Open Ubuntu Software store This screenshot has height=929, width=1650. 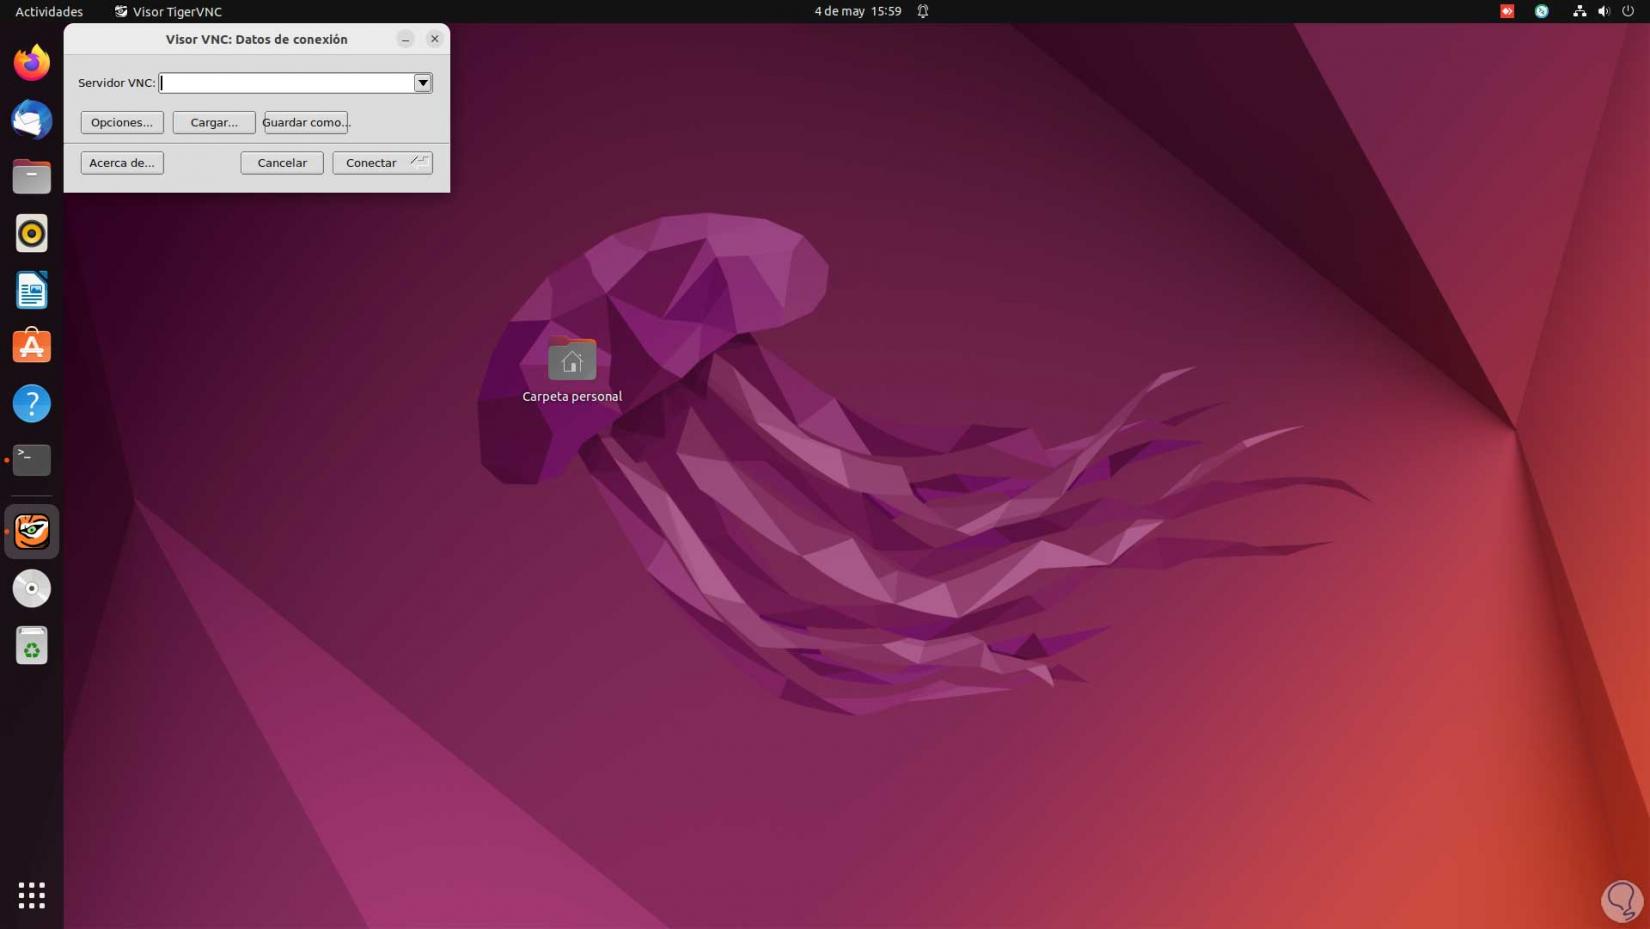[32, 347]
